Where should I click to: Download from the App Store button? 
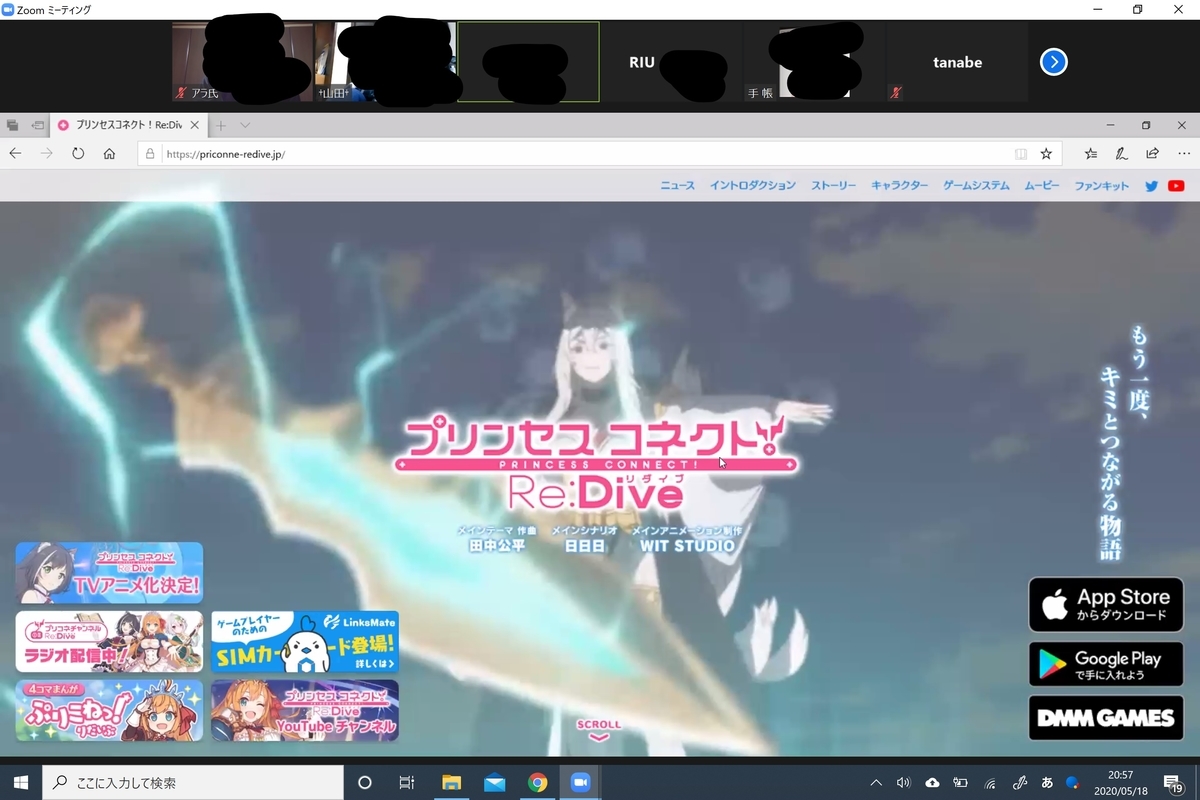(1105, 604)
